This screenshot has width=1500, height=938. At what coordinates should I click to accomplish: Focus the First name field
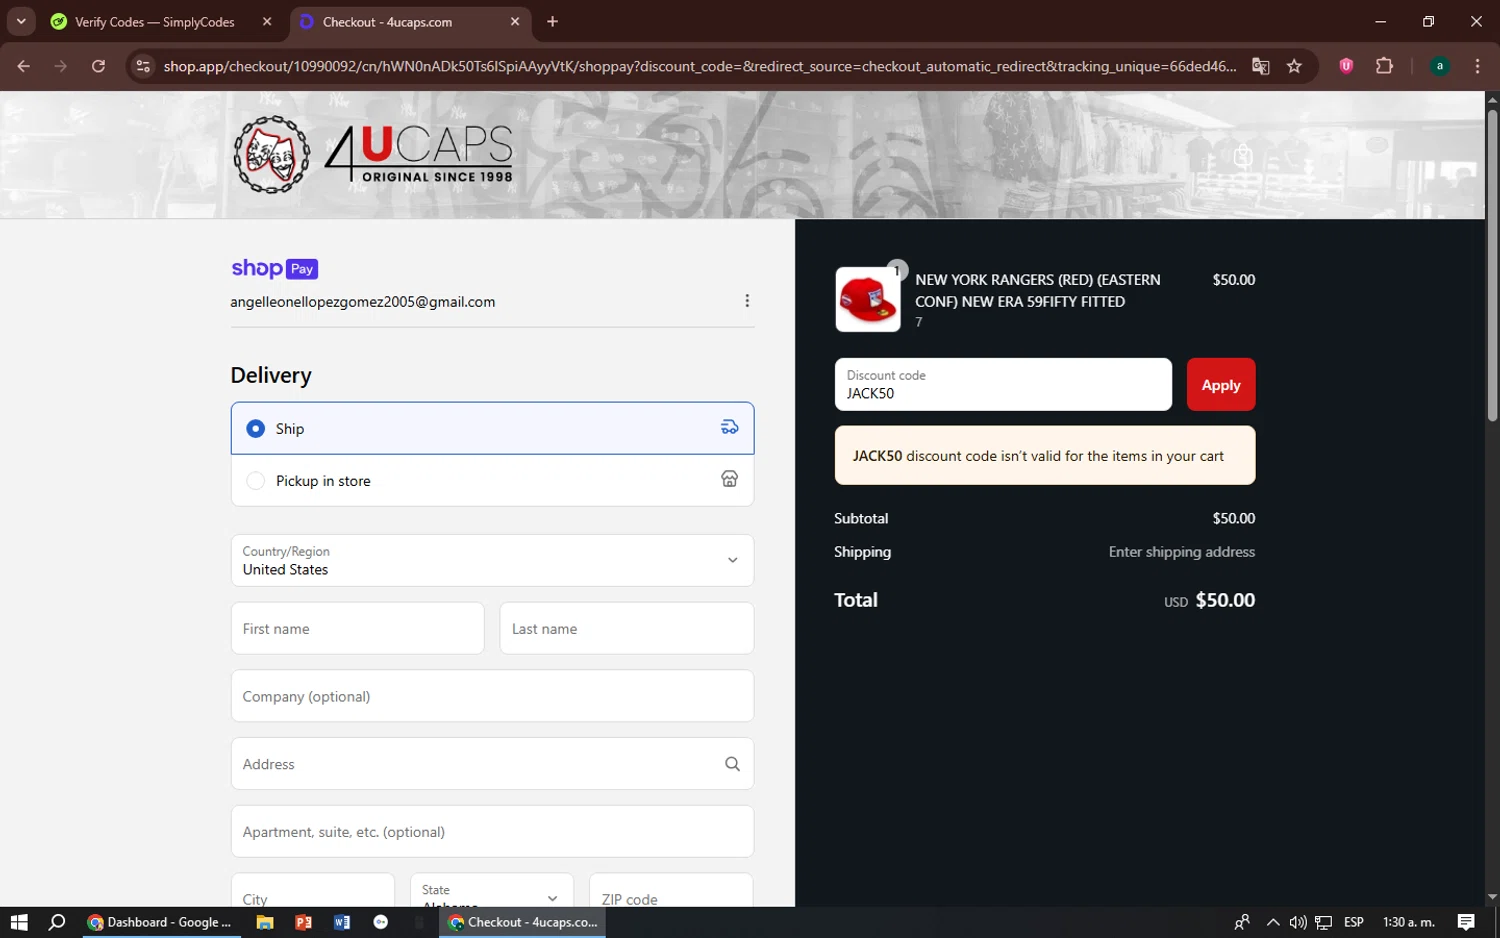point(357,628)
